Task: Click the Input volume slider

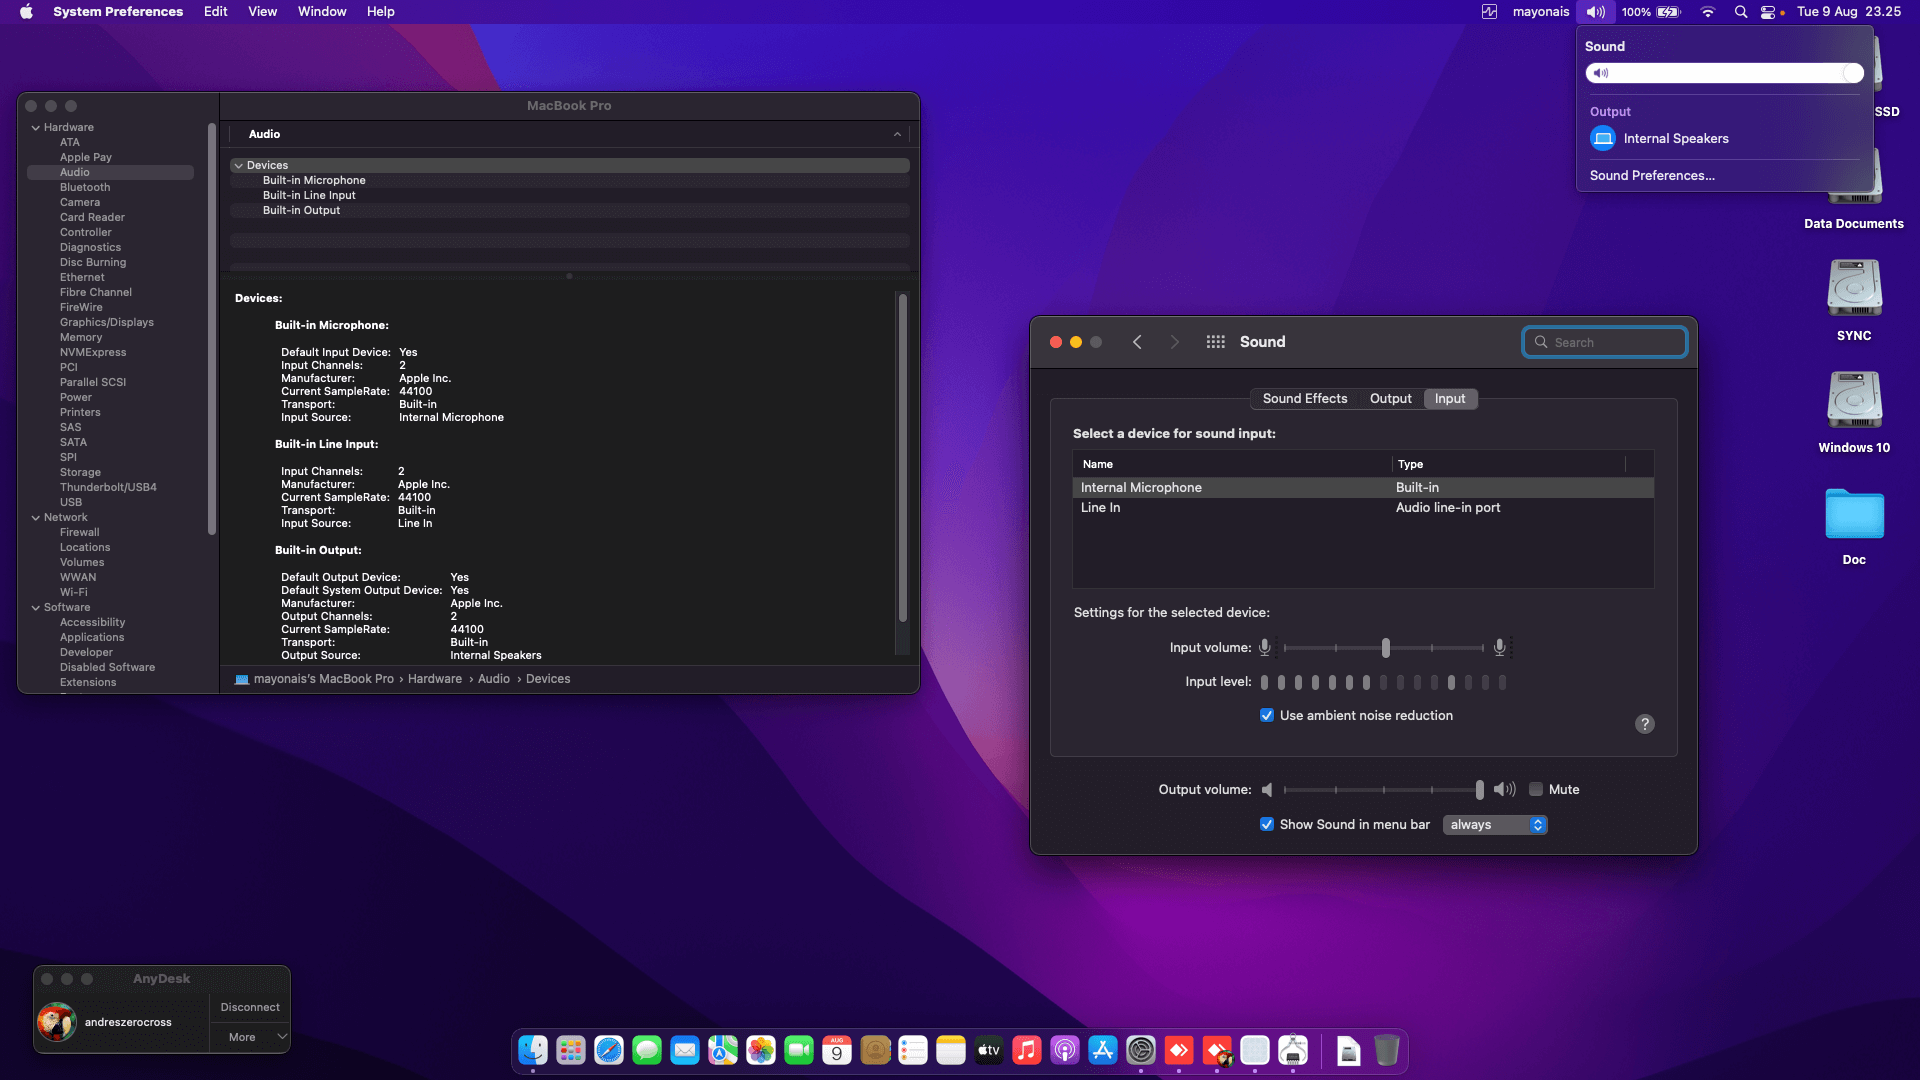Action: [x=1385, y=648]
